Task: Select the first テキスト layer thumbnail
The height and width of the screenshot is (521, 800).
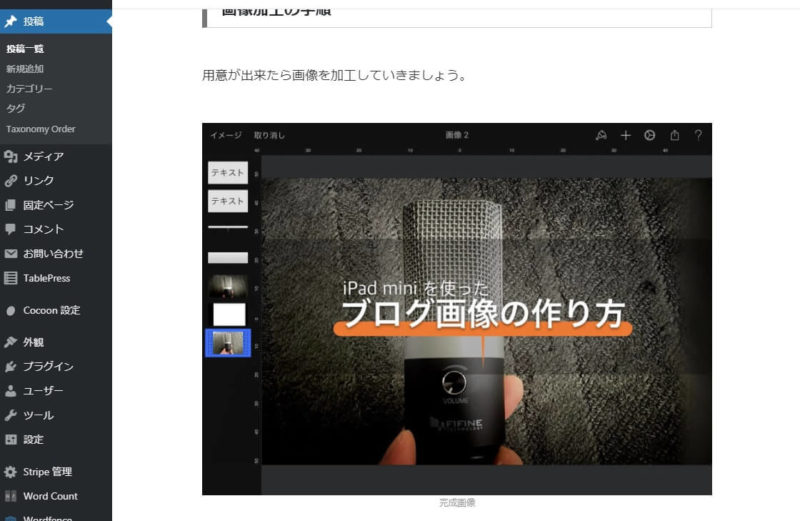Action: (228, 172)
